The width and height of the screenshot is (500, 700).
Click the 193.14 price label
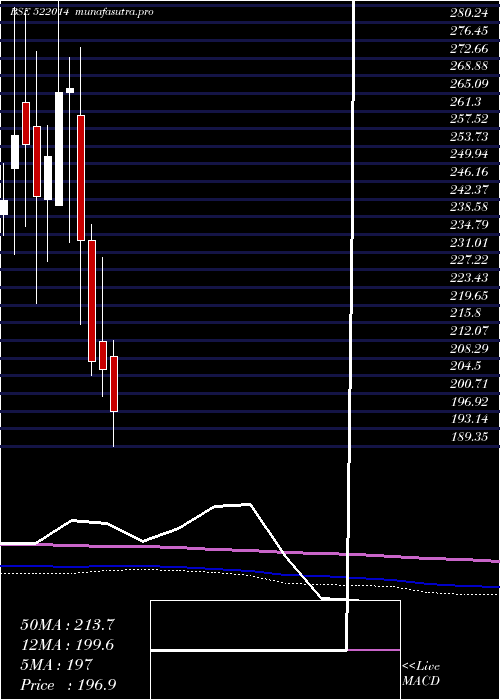pyautogui.click(x=469, y=419)
